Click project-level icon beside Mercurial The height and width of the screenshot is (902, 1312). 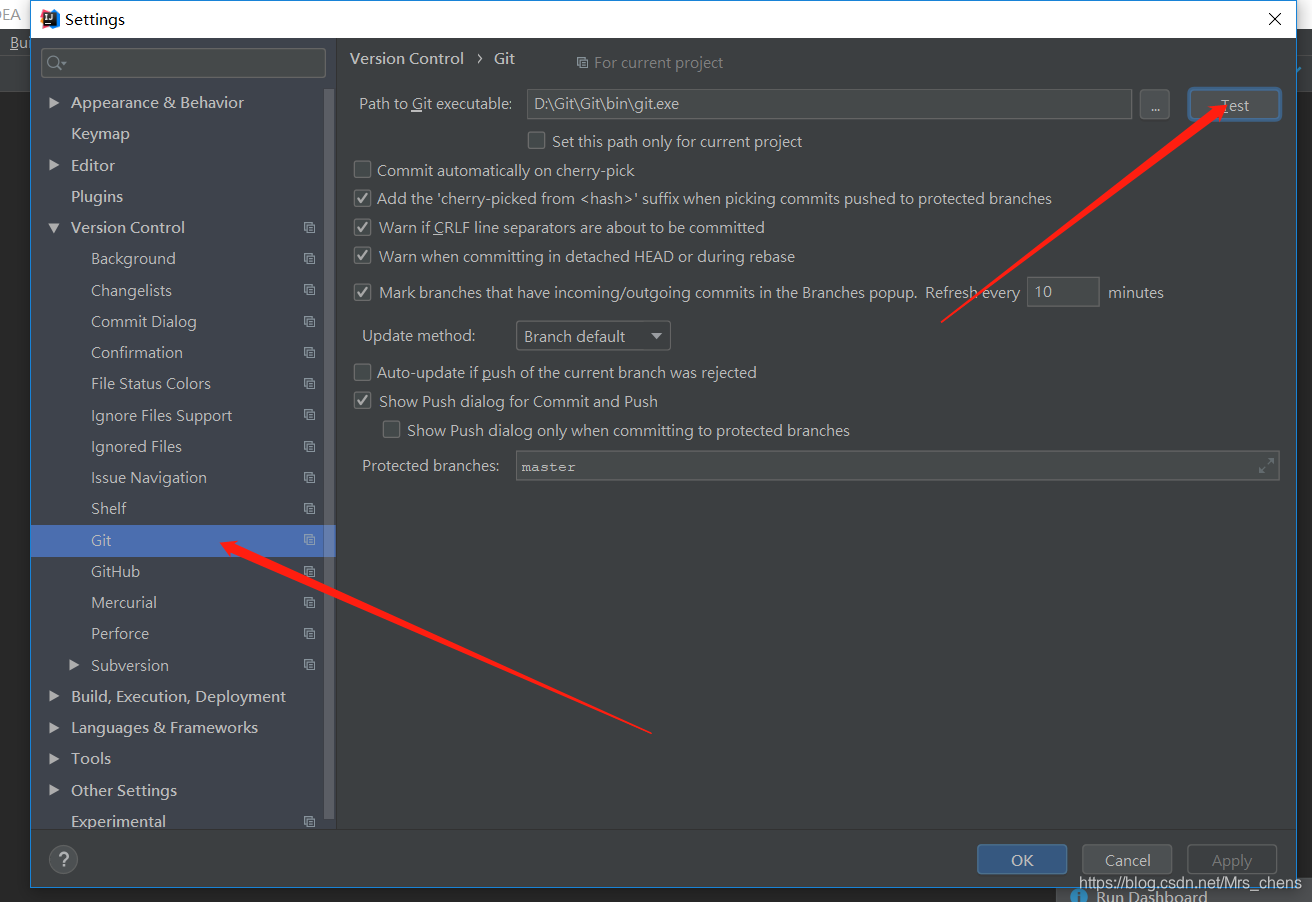coord(310,602)
